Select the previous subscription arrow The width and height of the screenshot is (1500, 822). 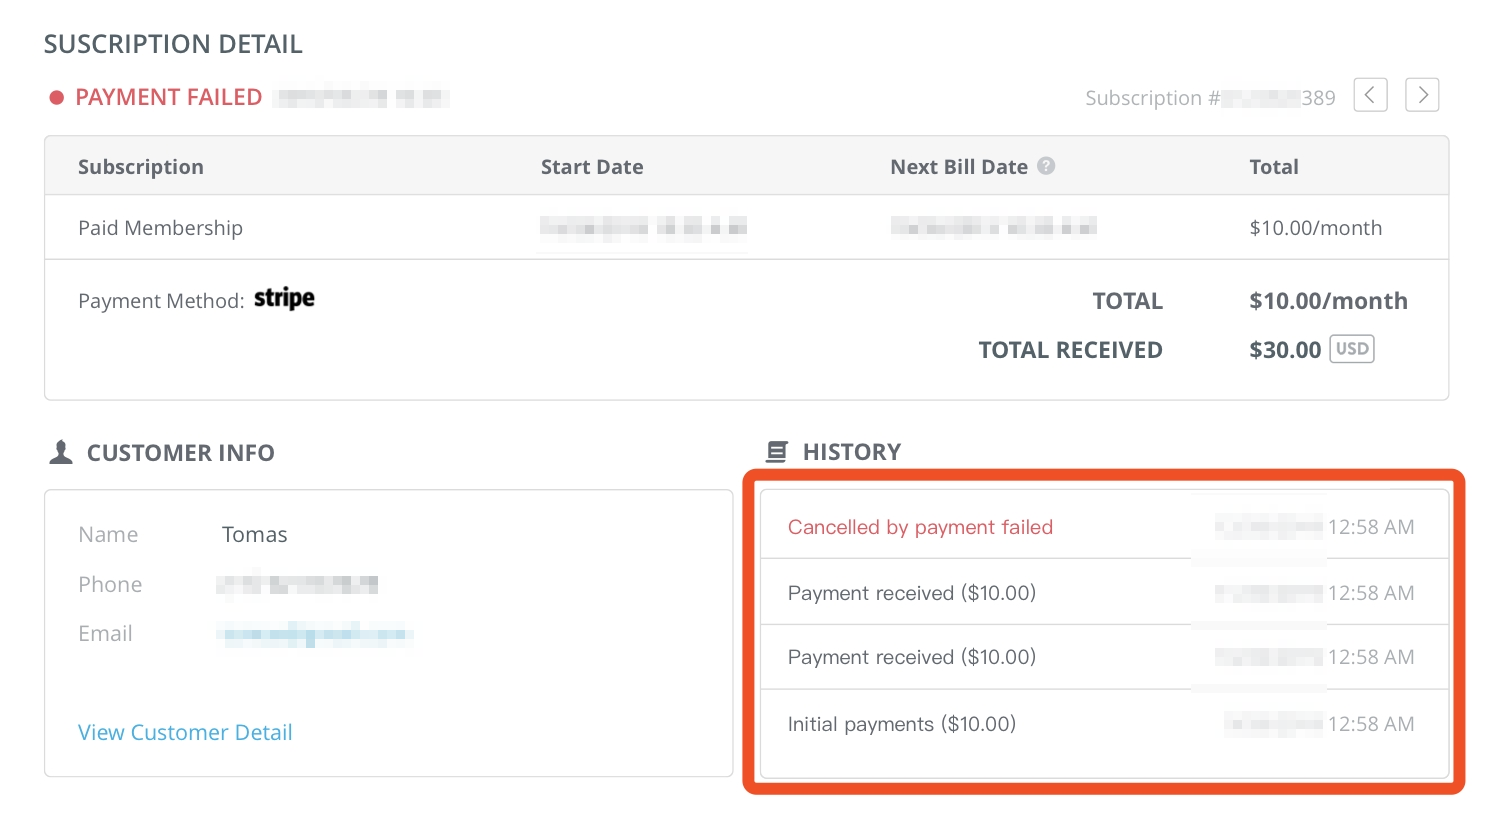point(1370,95)
